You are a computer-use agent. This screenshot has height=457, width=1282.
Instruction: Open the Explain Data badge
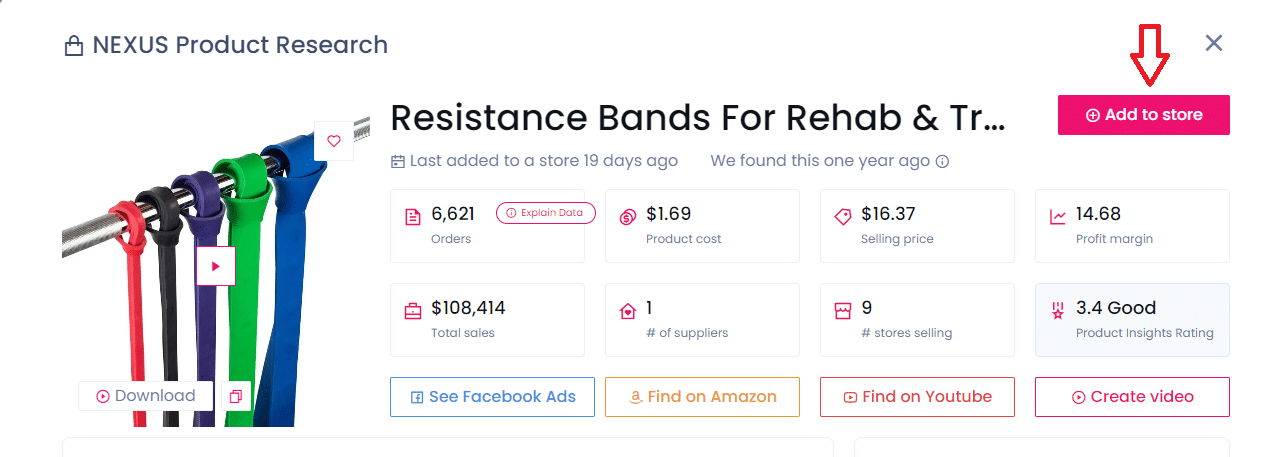coord(545,213)
